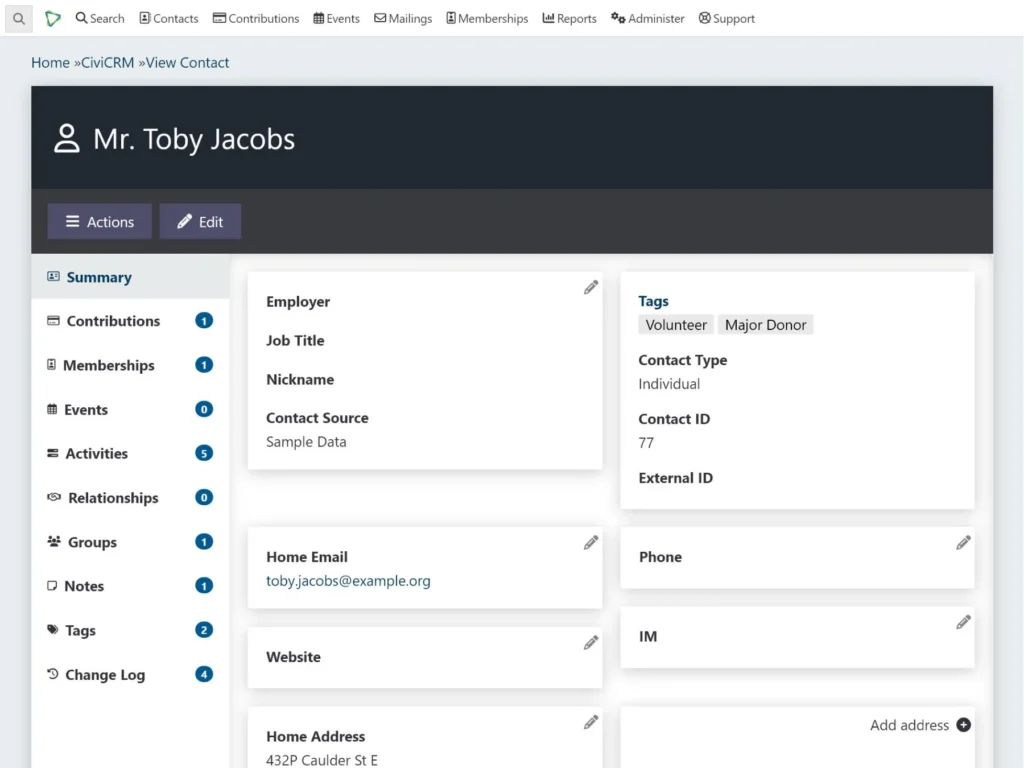This screenshot has height=768, width=1024.
Task: Click the Volunteer tag chip
Action: [x=676, y=324]
